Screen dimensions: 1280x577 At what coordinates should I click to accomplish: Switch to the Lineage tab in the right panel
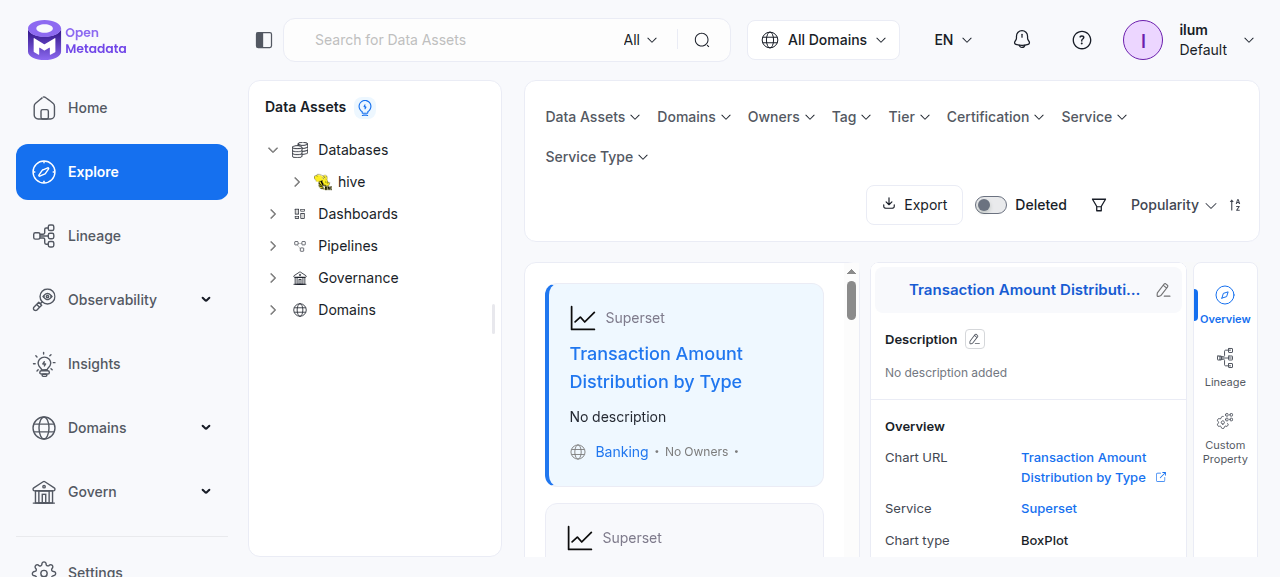1225,368
